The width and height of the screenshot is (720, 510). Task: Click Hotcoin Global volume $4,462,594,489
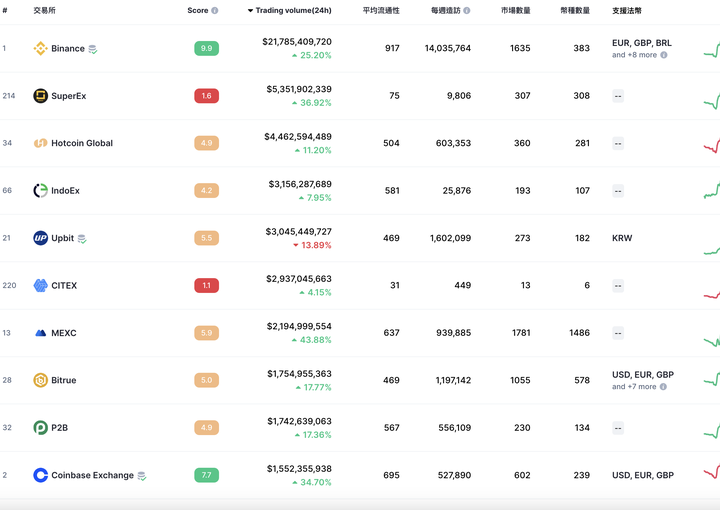click(298, 137)
